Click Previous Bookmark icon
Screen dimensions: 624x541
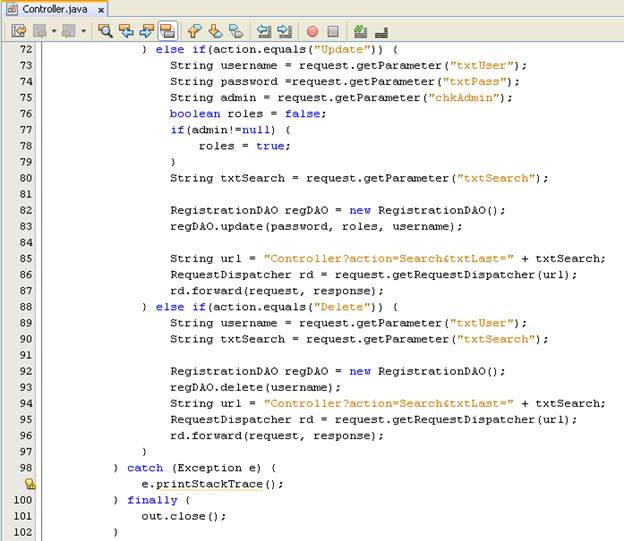(195, 31)
